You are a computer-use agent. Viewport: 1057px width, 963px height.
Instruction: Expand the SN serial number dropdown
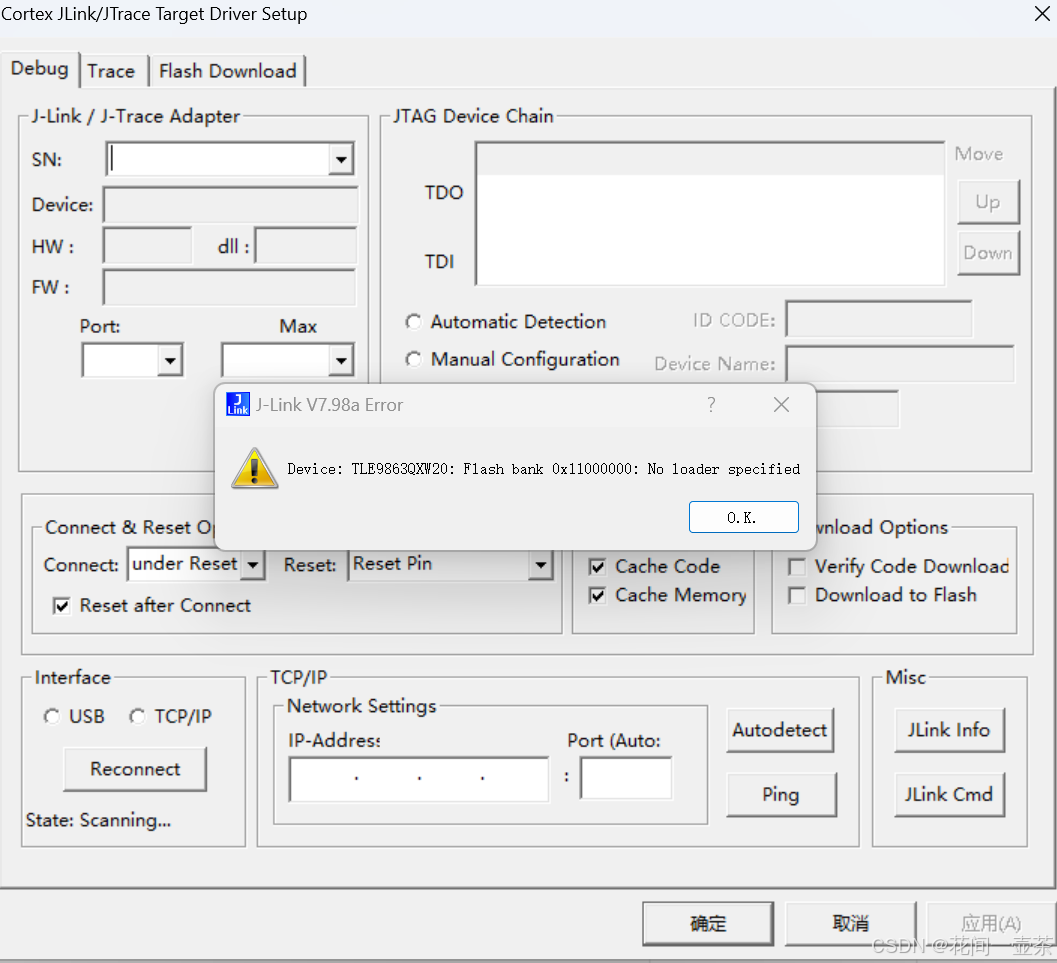click(x=341, y=160)
